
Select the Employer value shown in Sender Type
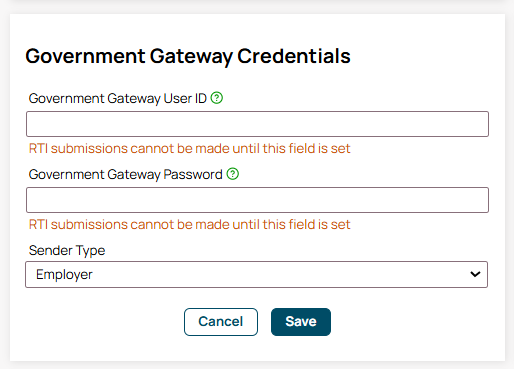64,275
